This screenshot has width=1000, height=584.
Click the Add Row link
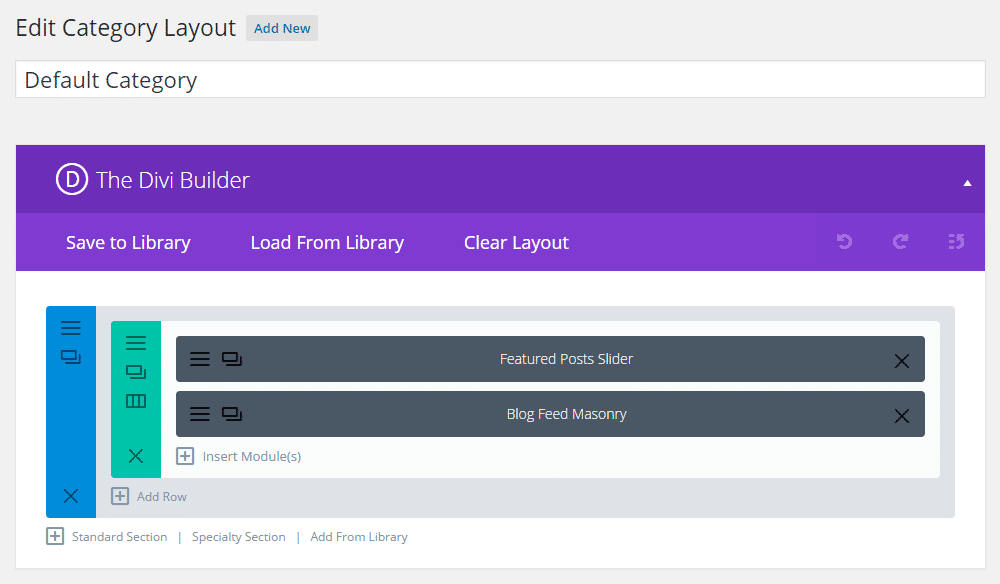(161, 497)
